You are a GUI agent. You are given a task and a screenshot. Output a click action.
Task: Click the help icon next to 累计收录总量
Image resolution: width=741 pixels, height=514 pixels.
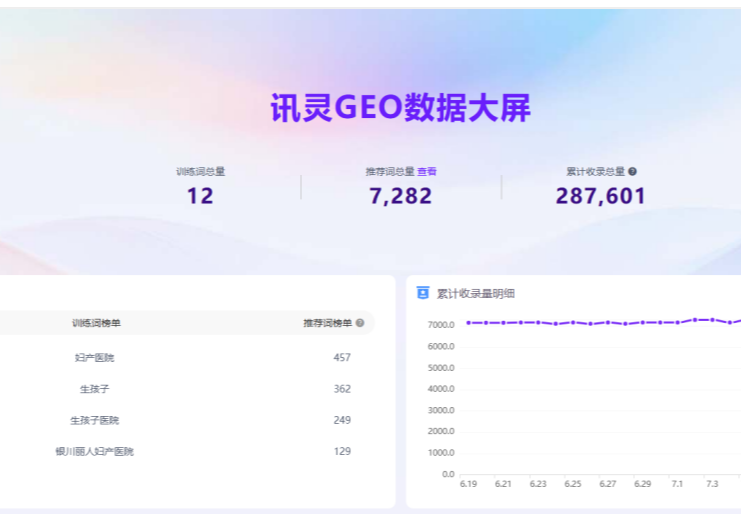632,171
